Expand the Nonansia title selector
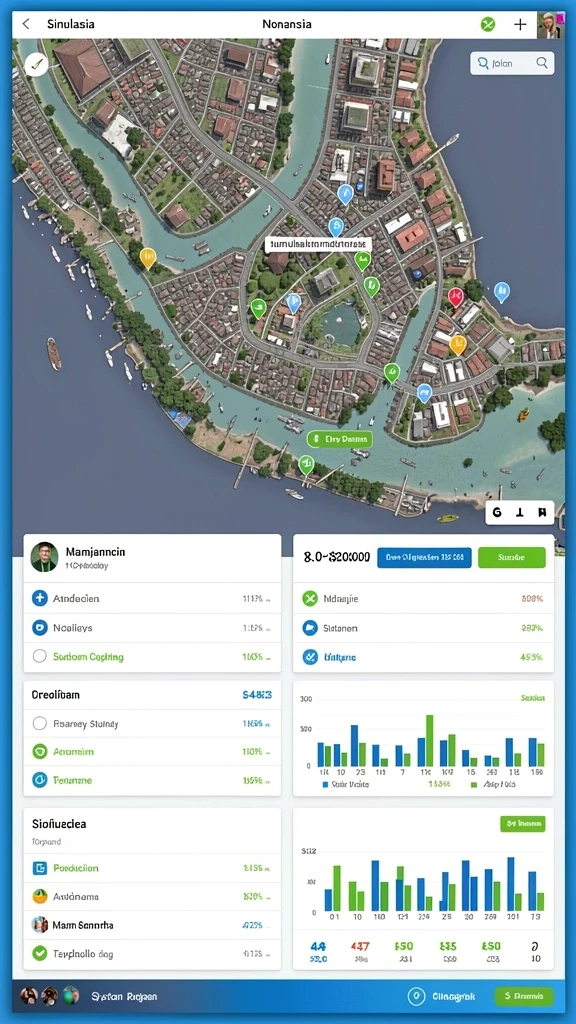This screenshot has height=1024, width=576. 287,24
